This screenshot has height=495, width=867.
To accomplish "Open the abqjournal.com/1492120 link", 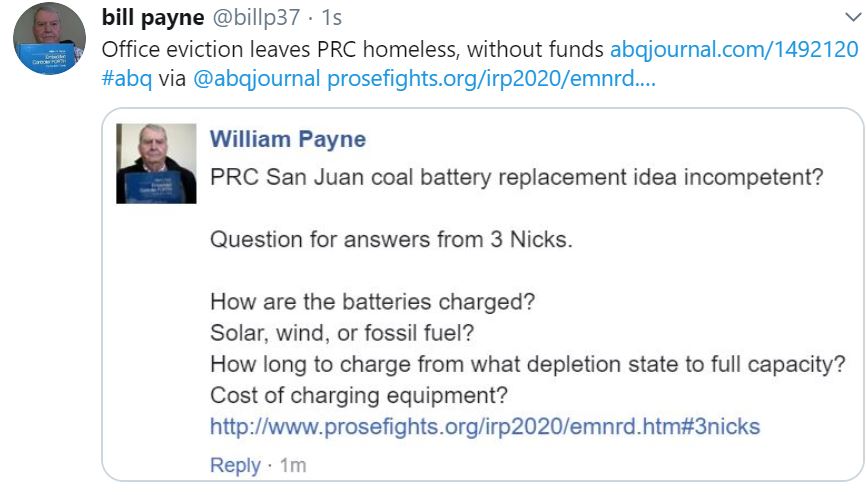I will pos(734,49).
